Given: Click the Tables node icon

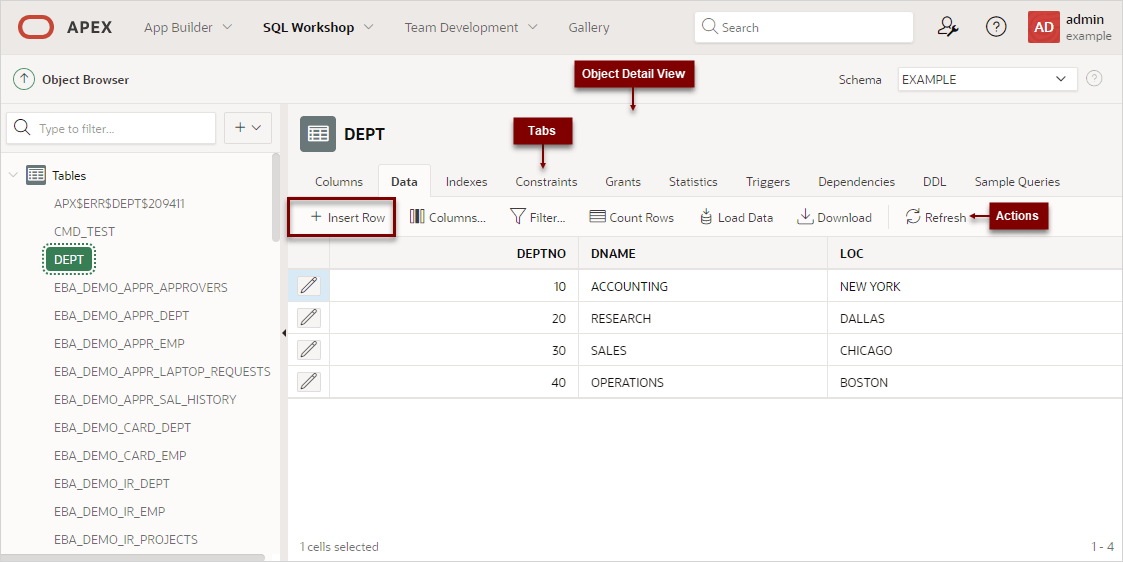Looking at the screenshot, I should pos(36,175).
